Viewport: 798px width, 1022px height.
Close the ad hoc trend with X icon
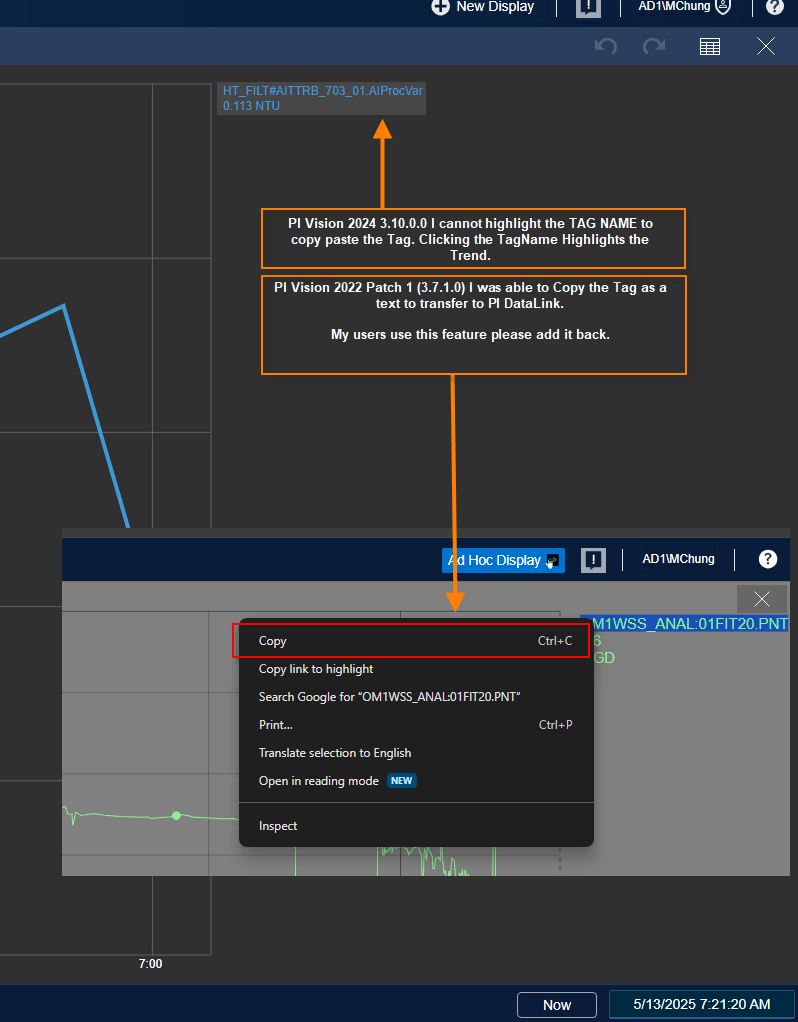tap(766, 46)
